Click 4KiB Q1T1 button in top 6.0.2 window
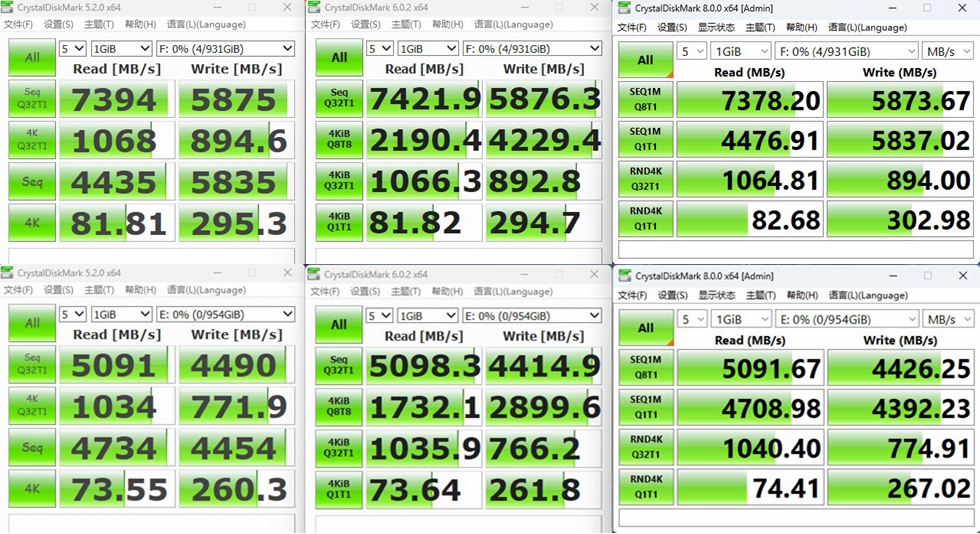Viewport: 980px width, 534px height. click(x=339, y=222)
